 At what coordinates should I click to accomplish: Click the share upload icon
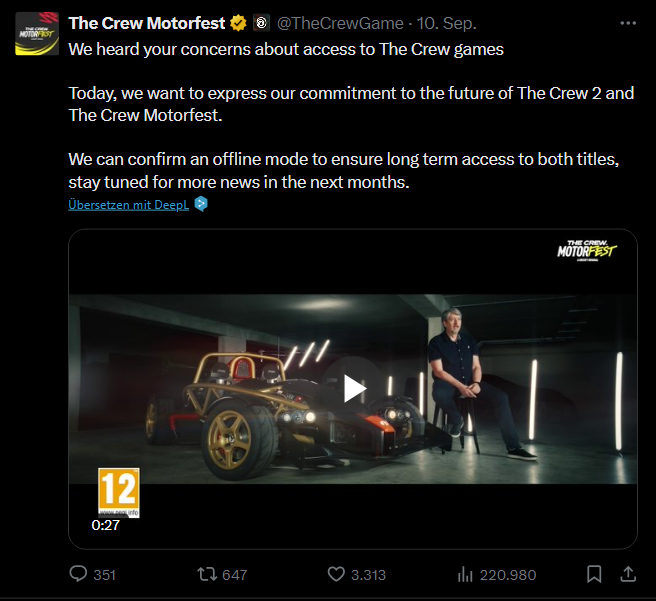[x=628, y=573]
